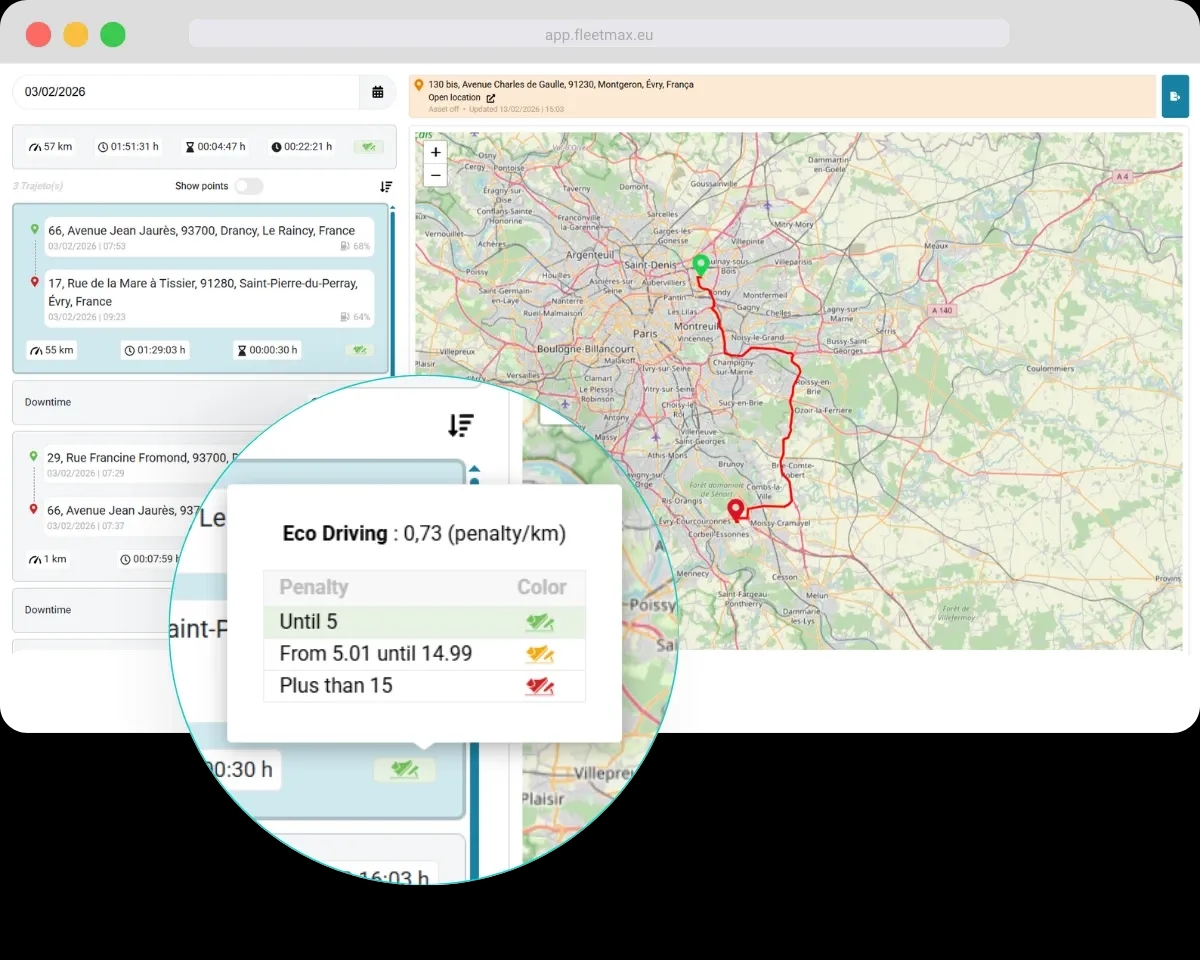Click green pin beside Drancy address at 07:53
This screenshot has height=960, width=1200.
tap(34, 229)
